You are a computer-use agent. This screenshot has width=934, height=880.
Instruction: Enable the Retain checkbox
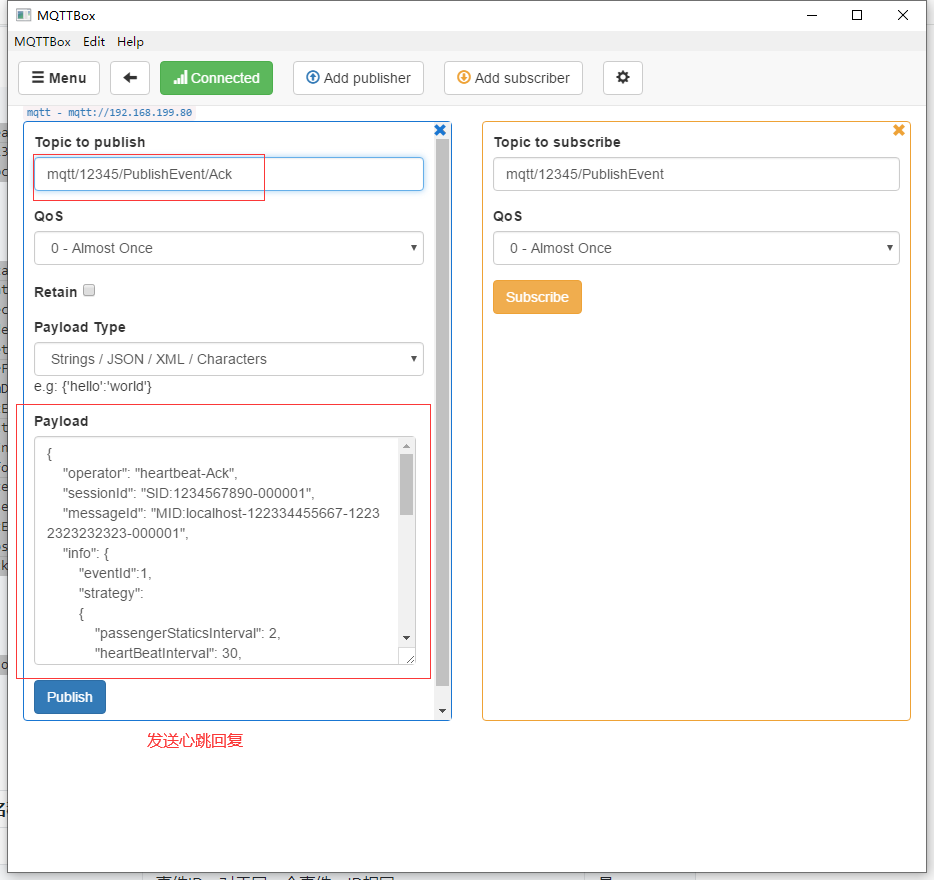click(x=89, y=291)
